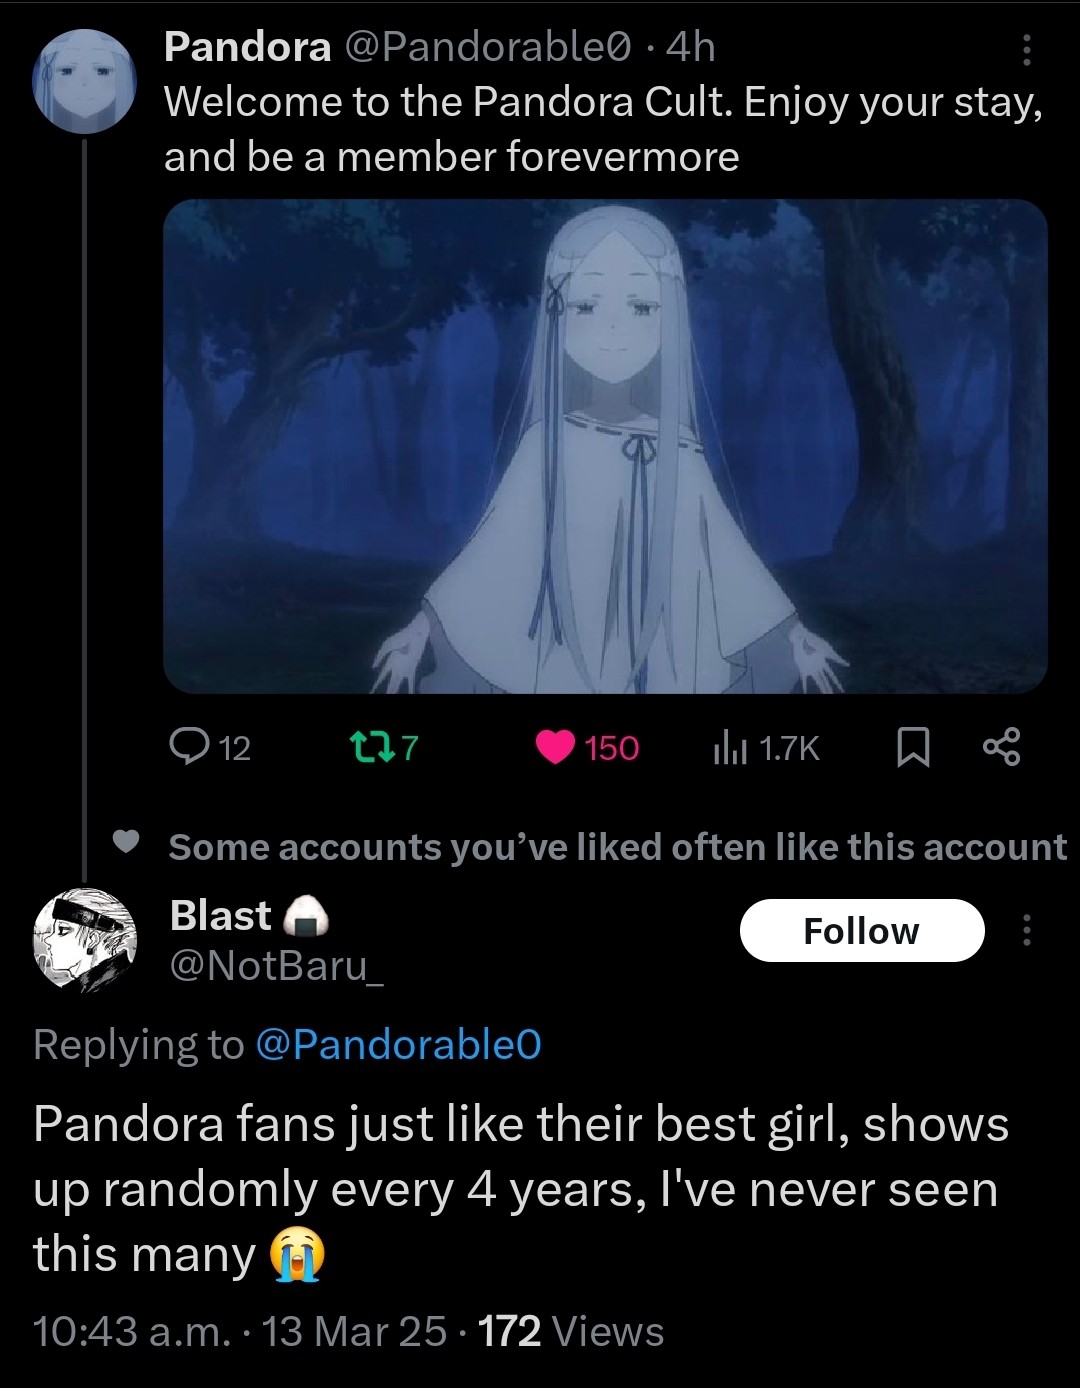Tap the Blast display name
Image resolution: width=1080 pixels, height=1388 pixels.
(x=221, y=915)
